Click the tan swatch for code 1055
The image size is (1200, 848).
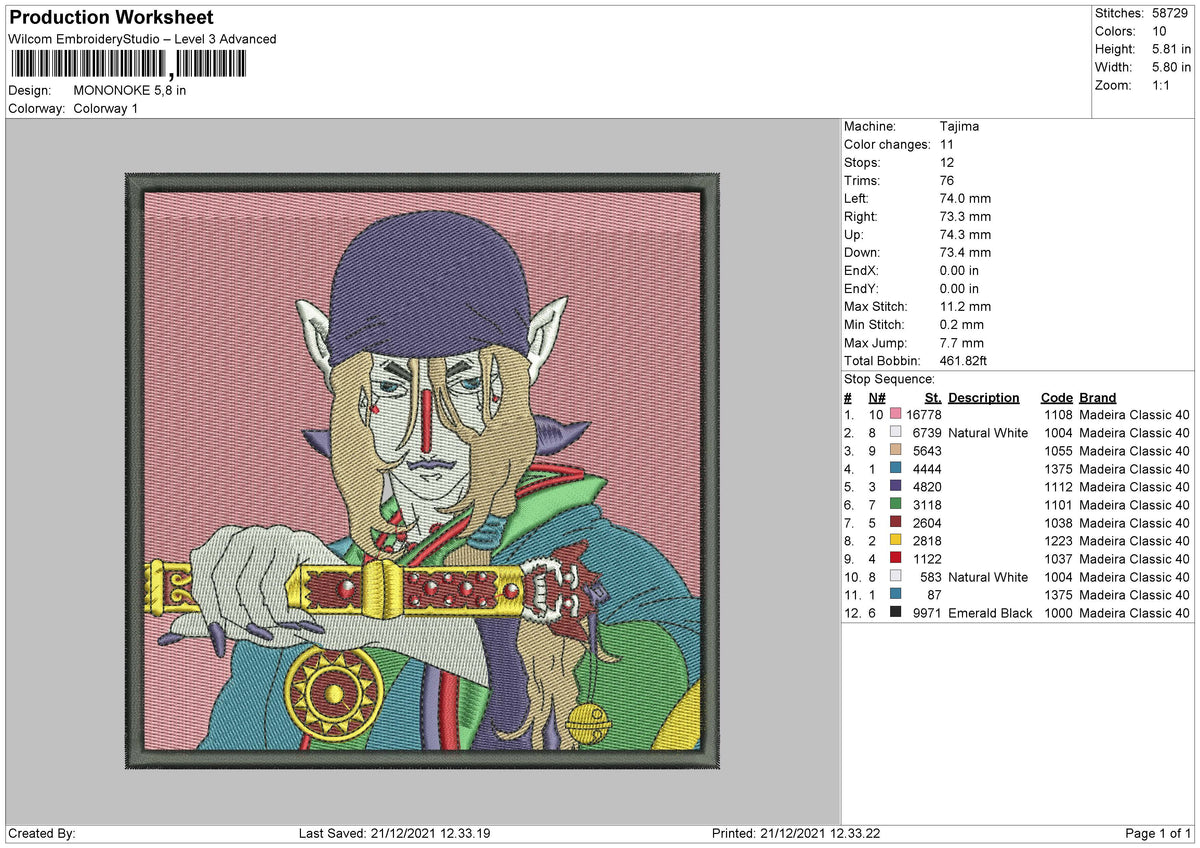pyautogui.click(x=896, y=451)
